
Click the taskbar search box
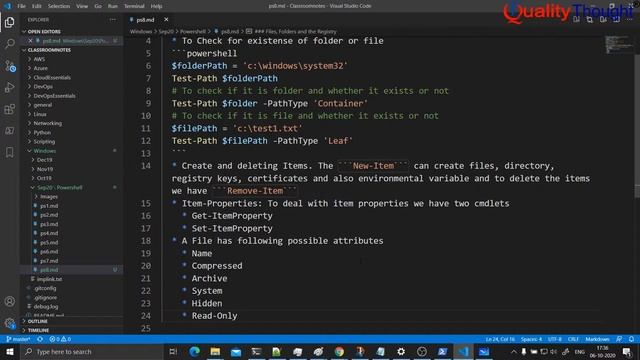point(91,351)
